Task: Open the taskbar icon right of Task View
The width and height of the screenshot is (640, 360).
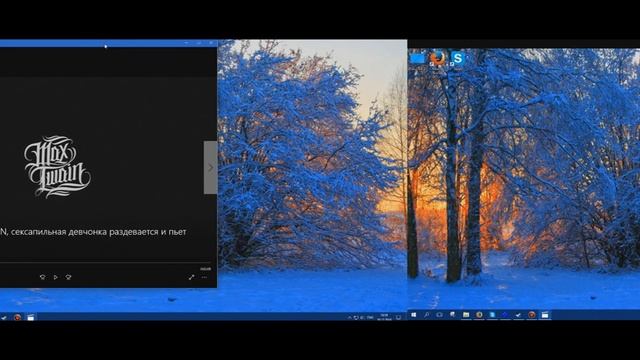Action: (x=452, y=315)
